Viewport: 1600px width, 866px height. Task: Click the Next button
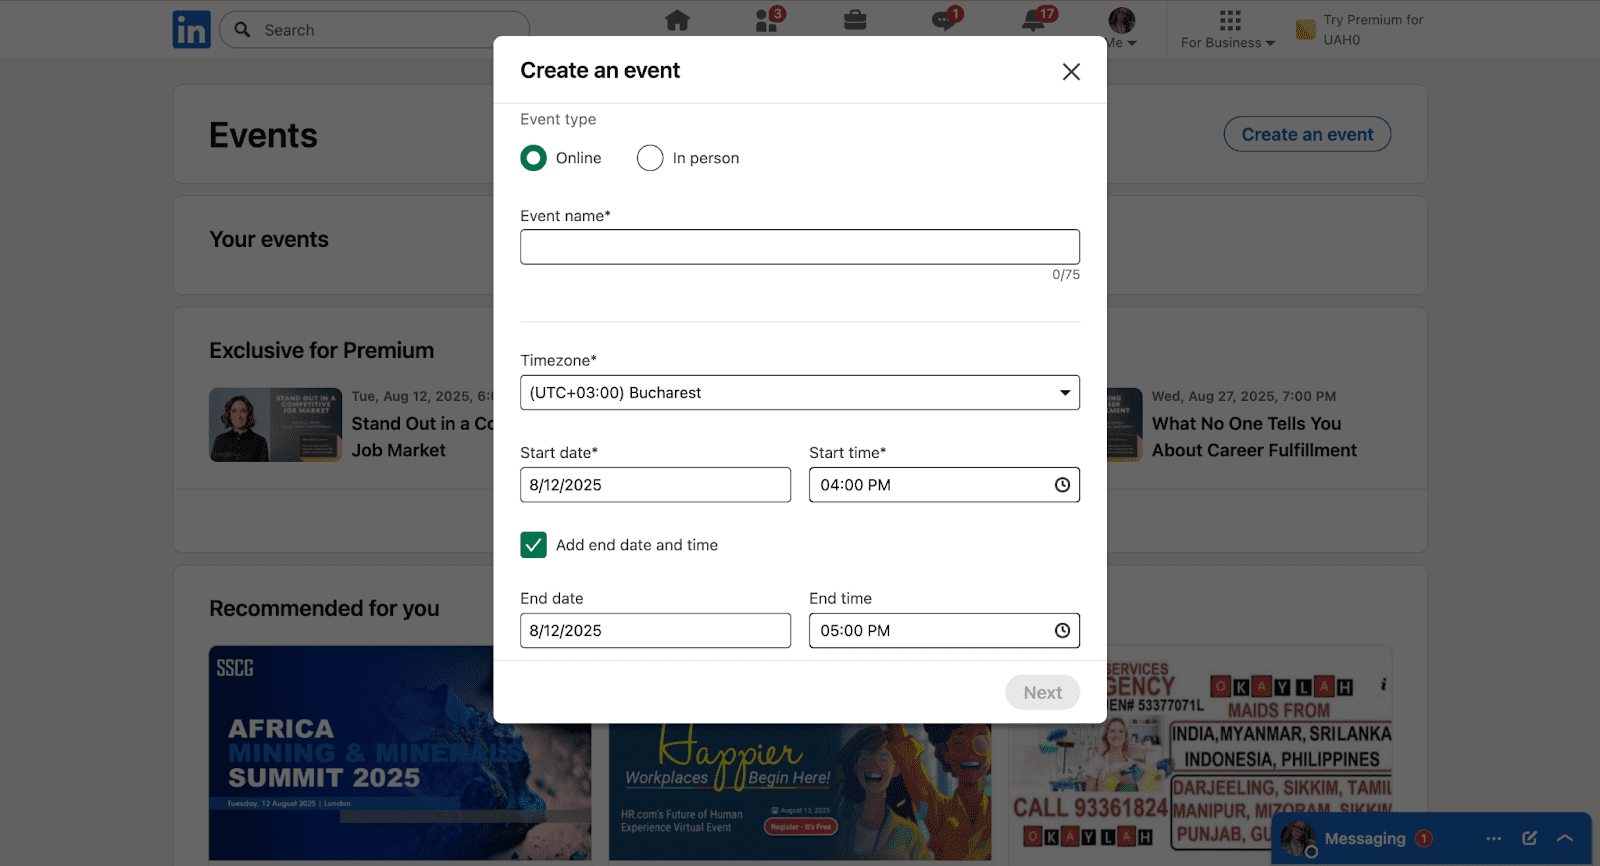coord(1042,692)
